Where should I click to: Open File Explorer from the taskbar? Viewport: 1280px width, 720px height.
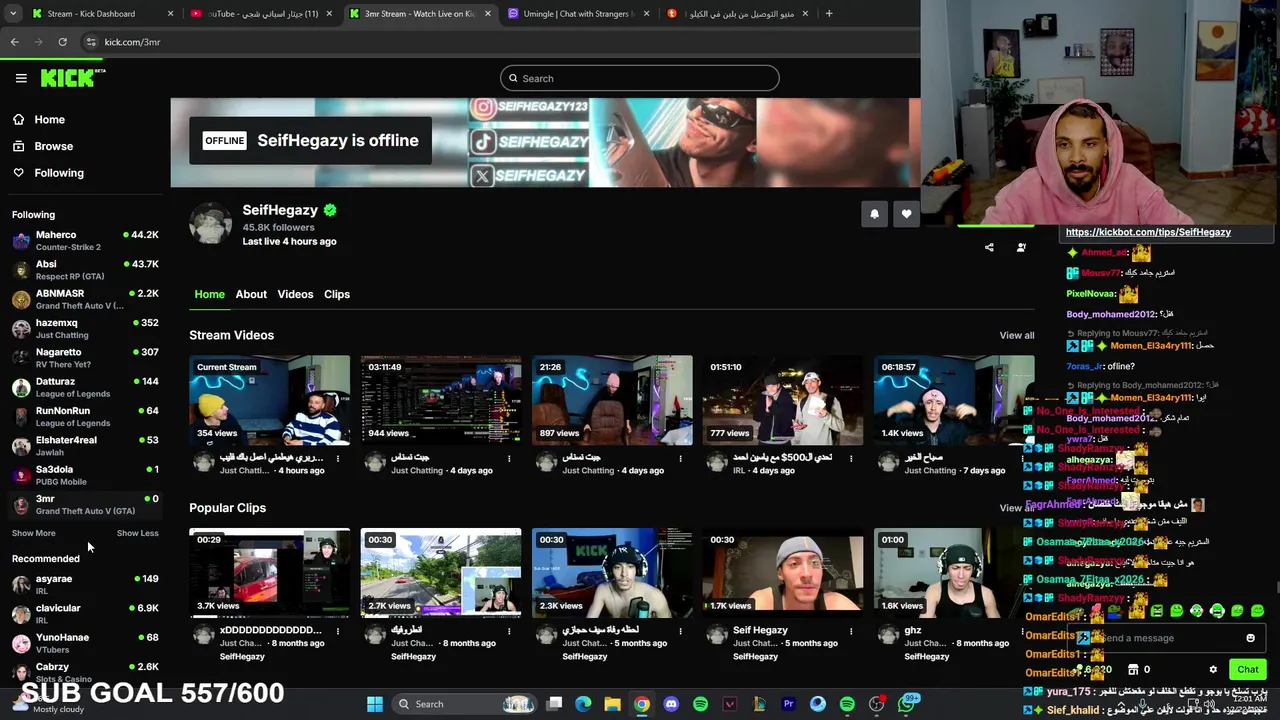click(613, 704)
